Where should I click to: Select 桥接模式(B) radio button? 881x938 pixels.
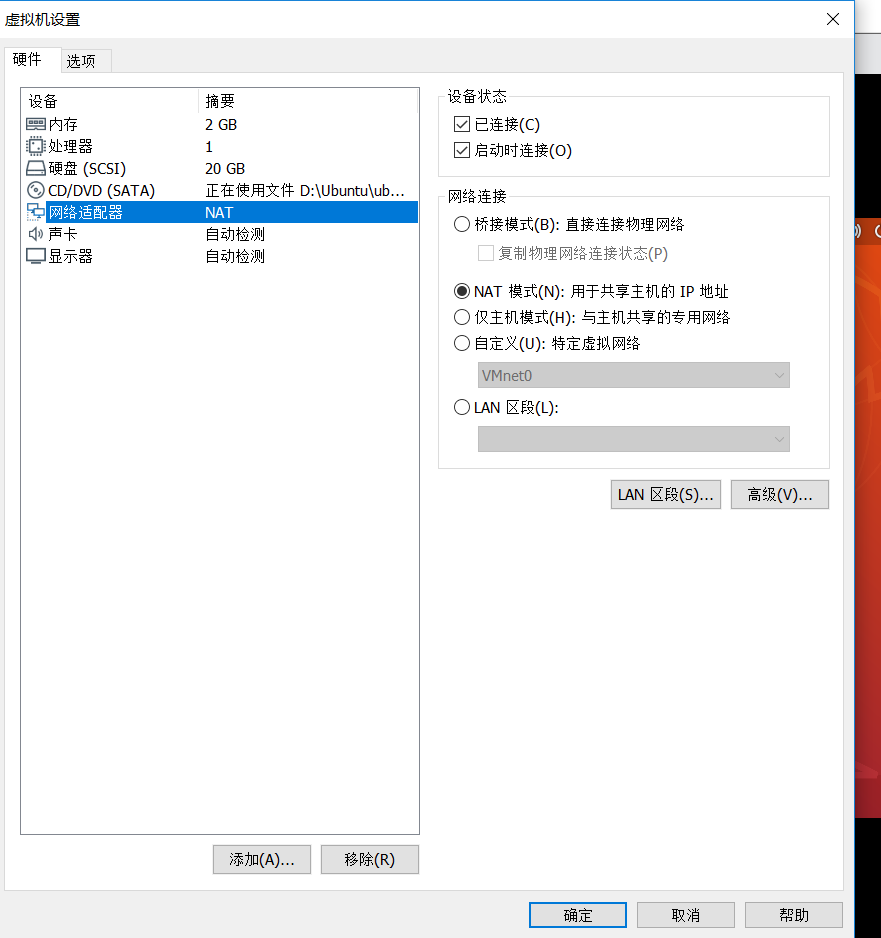coord(462,224)
